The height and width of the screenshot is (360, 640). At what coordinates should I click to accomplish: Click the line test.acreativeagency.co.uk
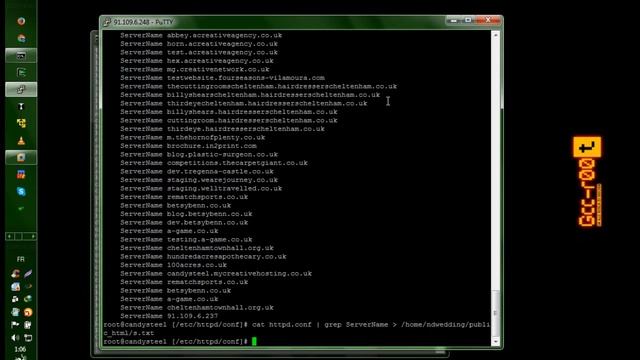tap(199, 53)
